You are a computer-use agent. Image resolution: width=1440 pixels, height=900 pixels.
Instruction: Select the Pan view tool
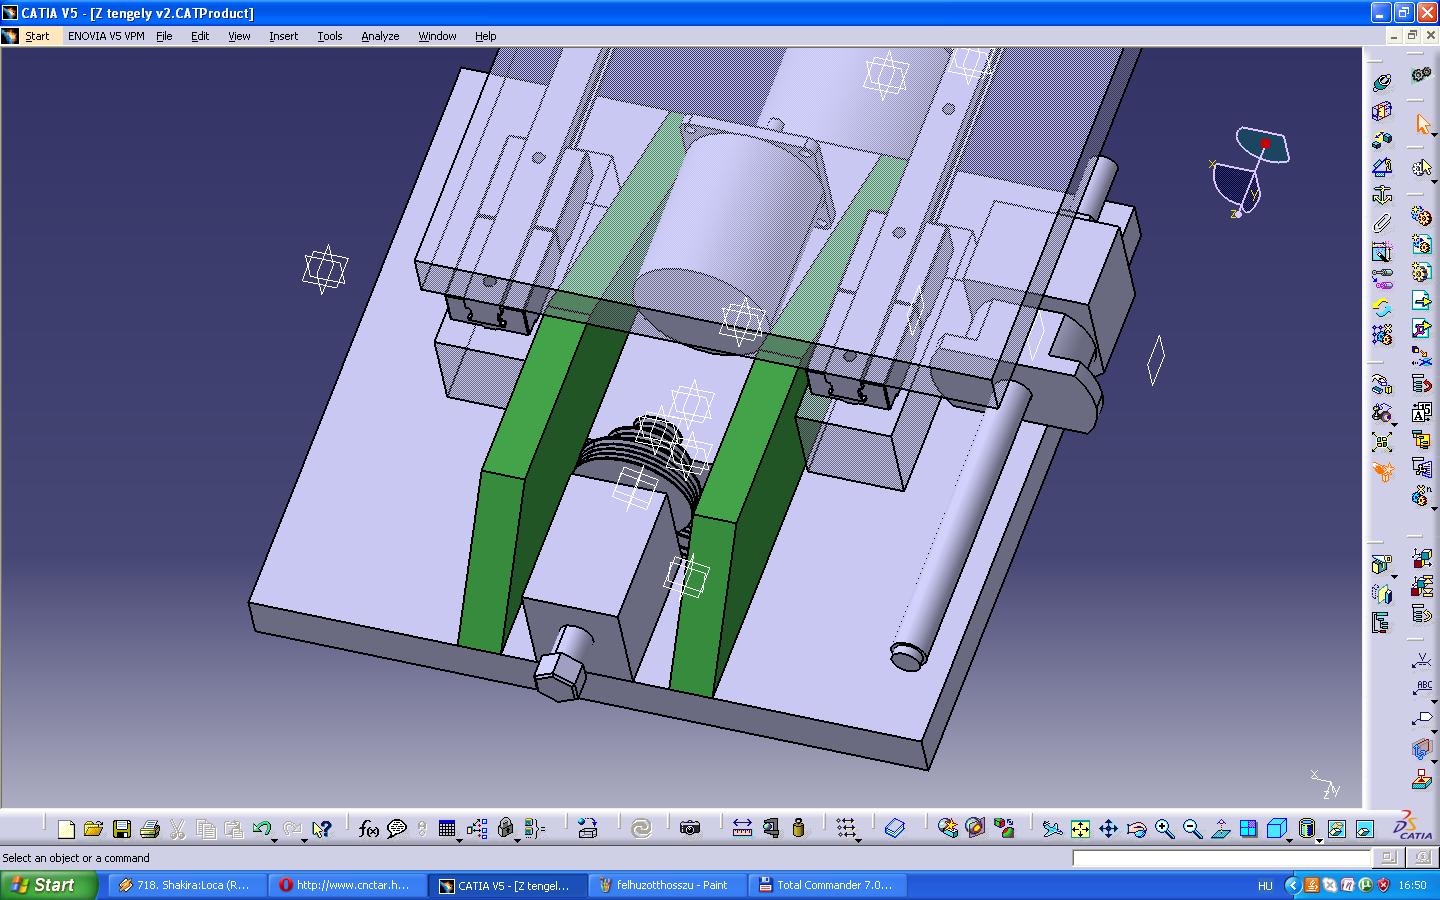pyautogui.click(x=1108, y=829)
